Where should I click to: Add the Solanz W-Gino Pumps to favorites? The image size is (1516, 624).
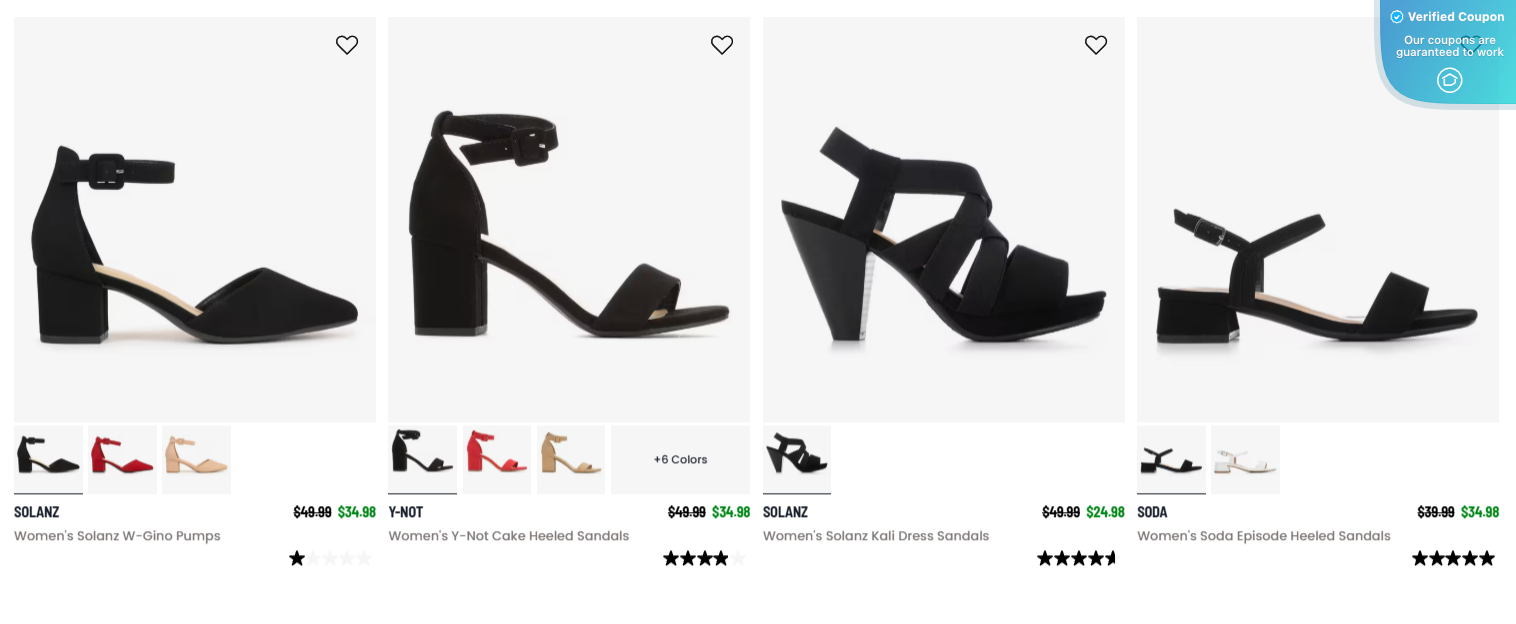pos(347,45)
